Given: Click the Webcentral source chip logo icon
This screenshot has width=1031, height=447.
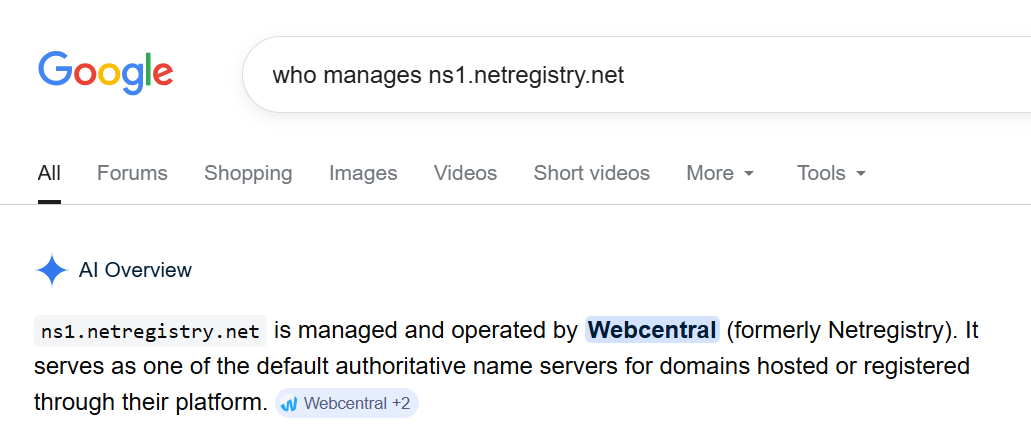Looking at the screenshot, I should click(290, 404).
